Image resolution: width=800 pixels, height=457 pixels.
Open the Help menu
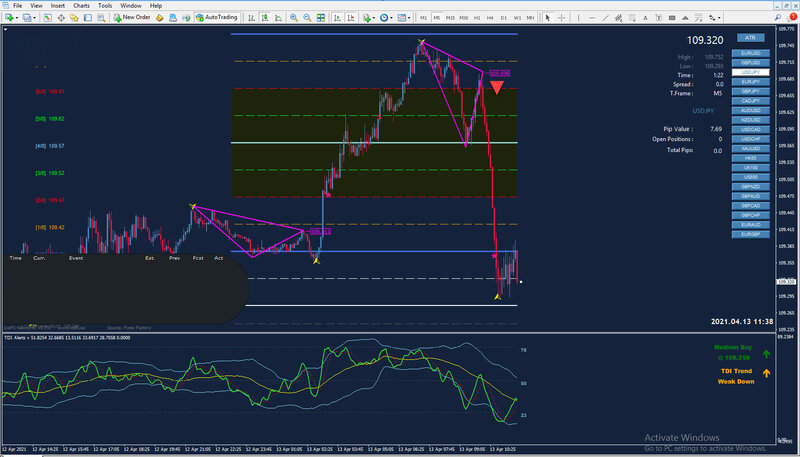pyautogui.click(x=156, y=6)
